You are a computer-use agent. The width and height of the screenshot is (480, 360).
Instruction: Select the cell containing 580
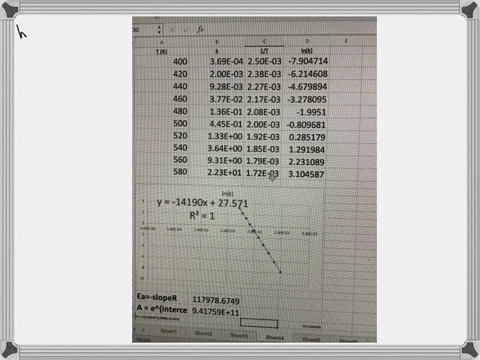180,172
